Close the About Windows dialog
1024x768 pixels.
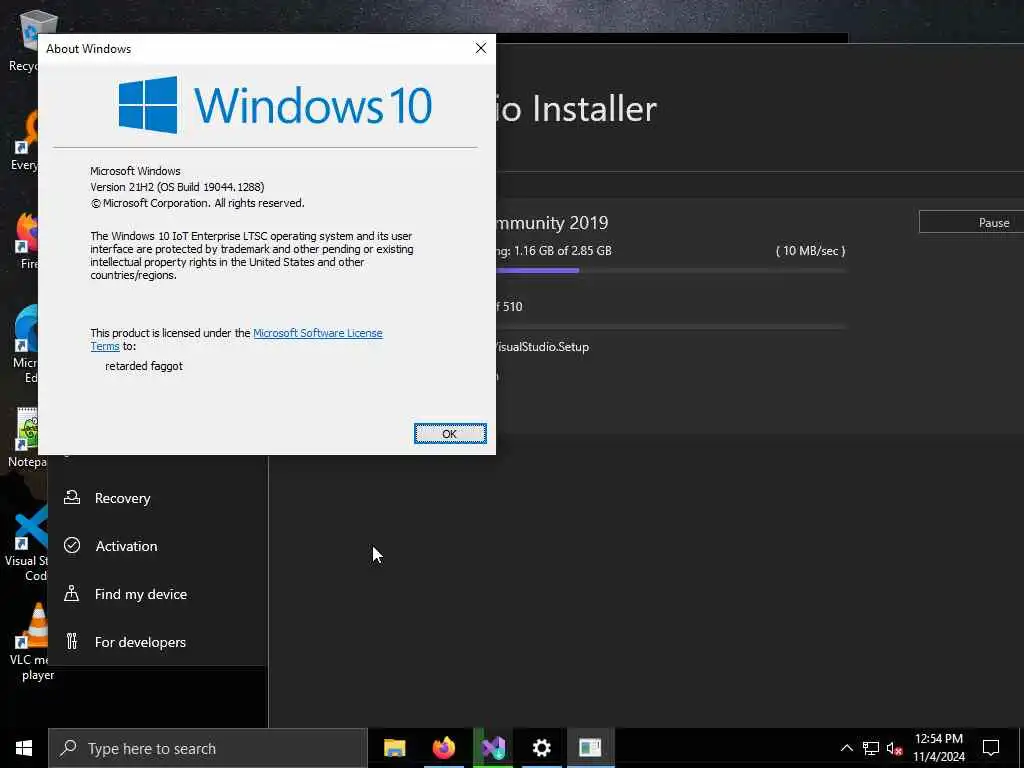[x=481, y=48]
